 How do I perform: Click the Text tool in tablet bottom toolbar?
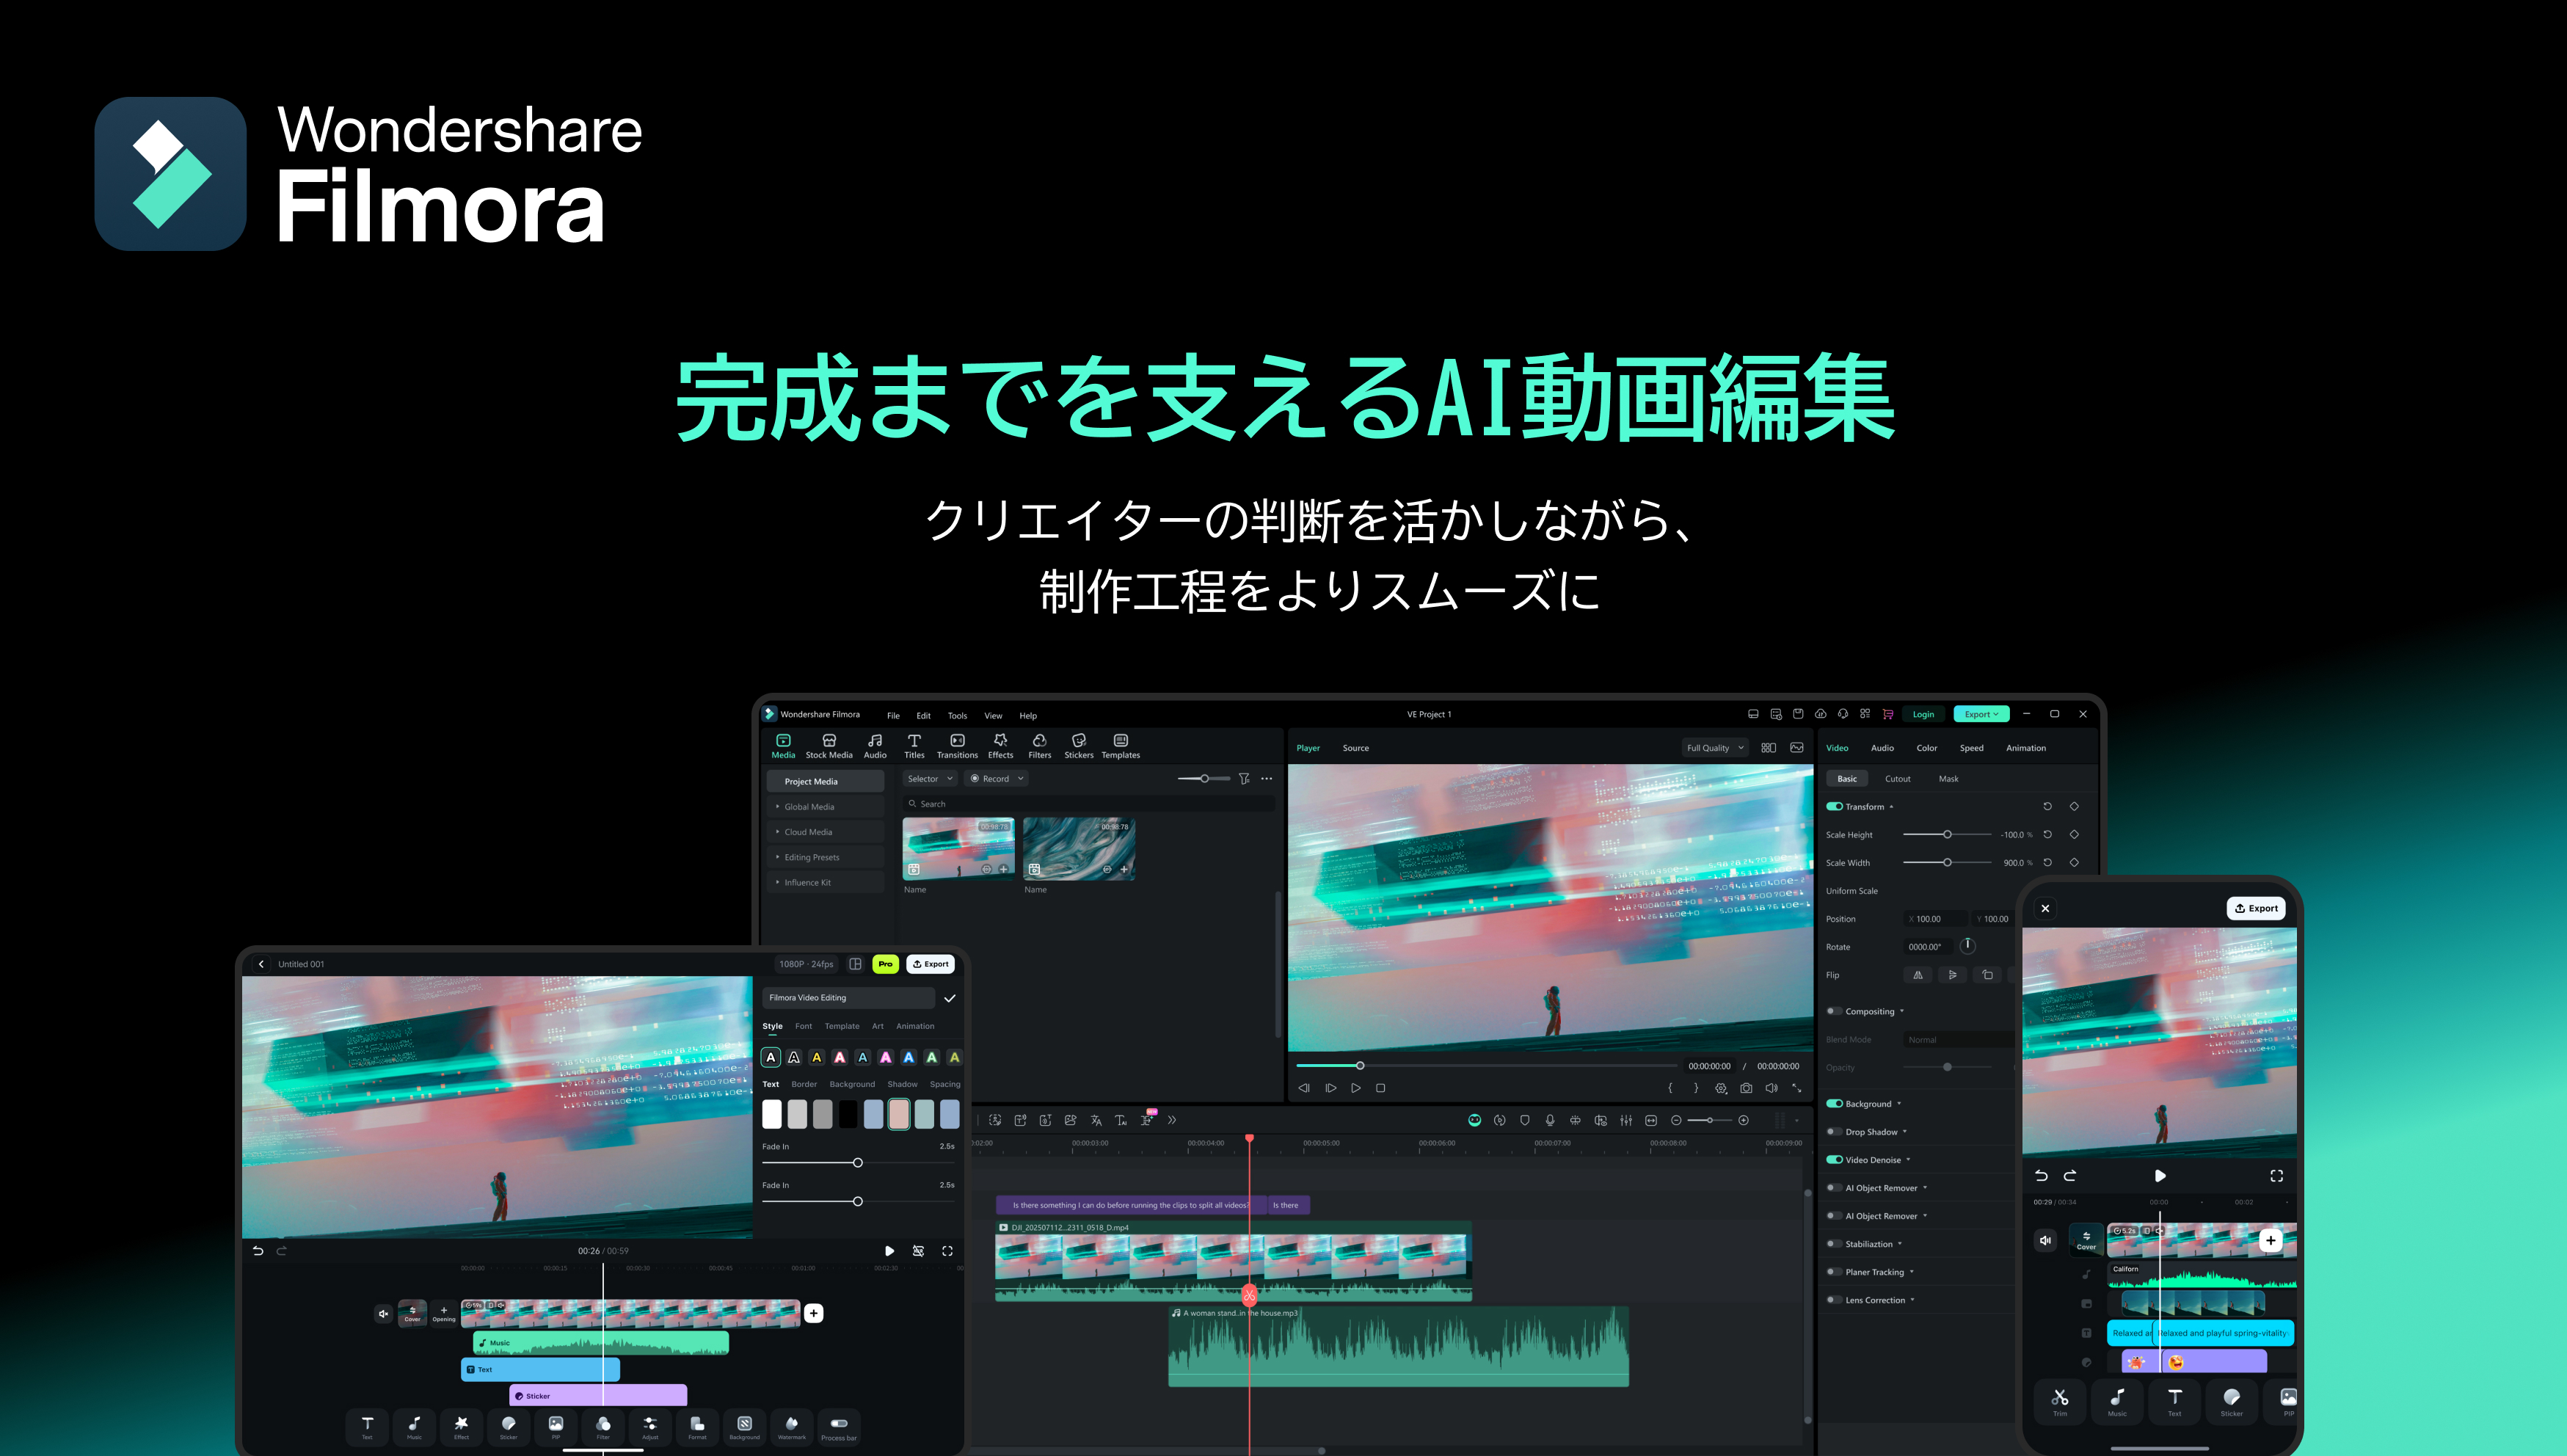[367, 1427]
